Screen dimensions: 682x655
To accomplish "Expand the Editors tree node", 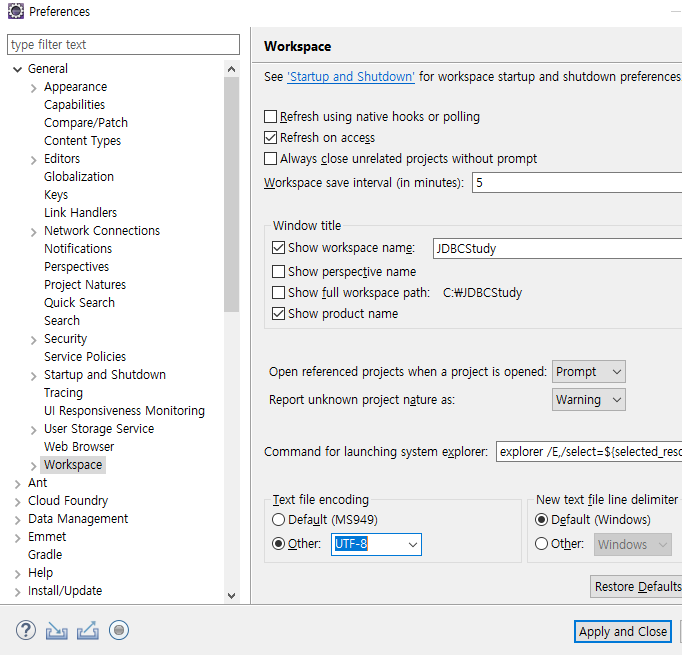I will click(33, 160).
